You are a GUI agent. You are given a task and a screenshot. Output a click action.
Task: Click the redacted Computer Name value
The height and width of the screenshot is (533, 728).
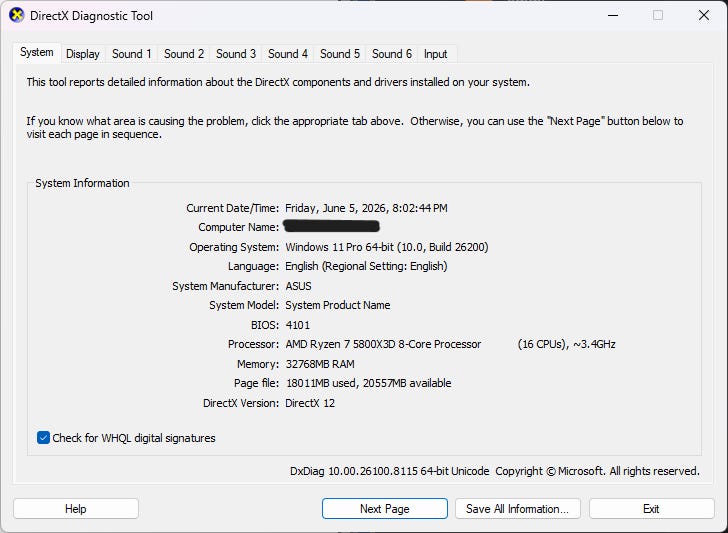coord(332,227)
